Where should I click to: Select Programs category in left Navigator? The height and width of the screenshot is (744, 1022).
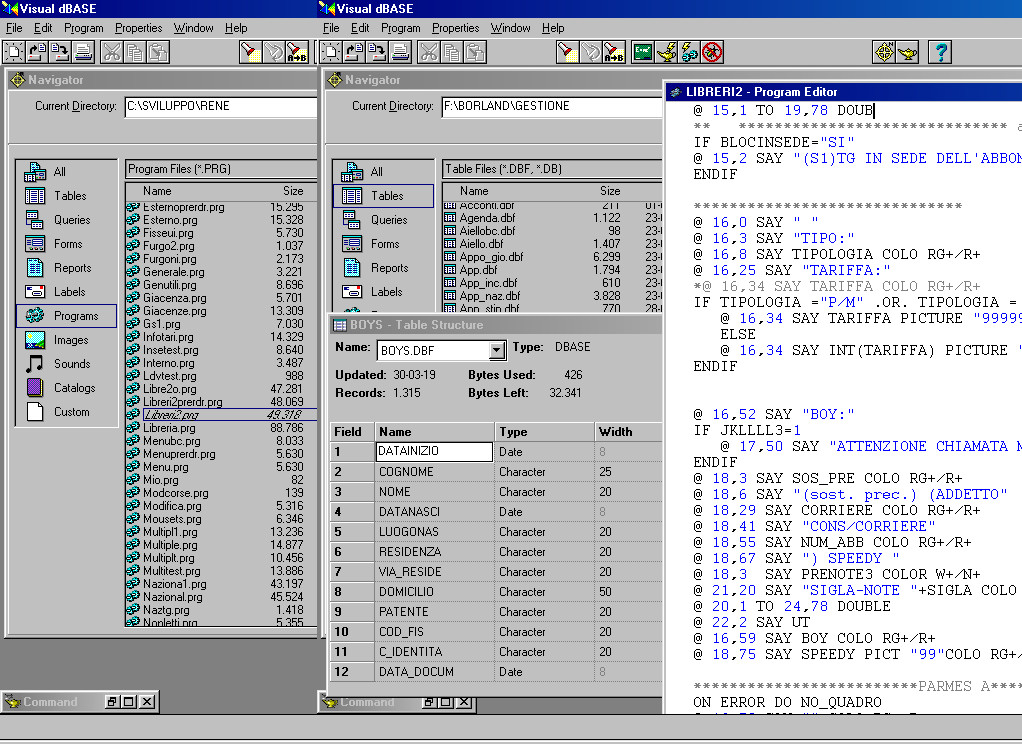tap(66, 316)
